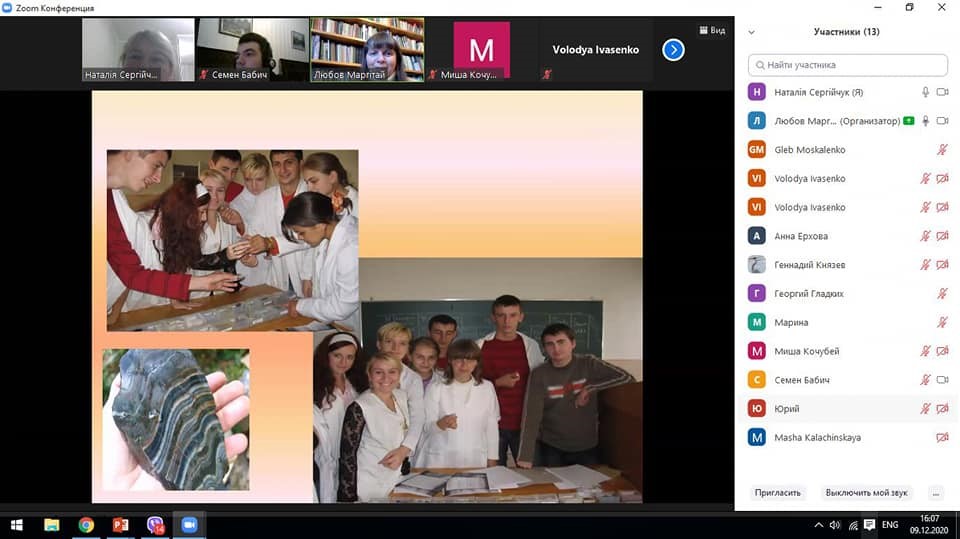Toggle muted mic for Миша Кочубей

point(926,351)
